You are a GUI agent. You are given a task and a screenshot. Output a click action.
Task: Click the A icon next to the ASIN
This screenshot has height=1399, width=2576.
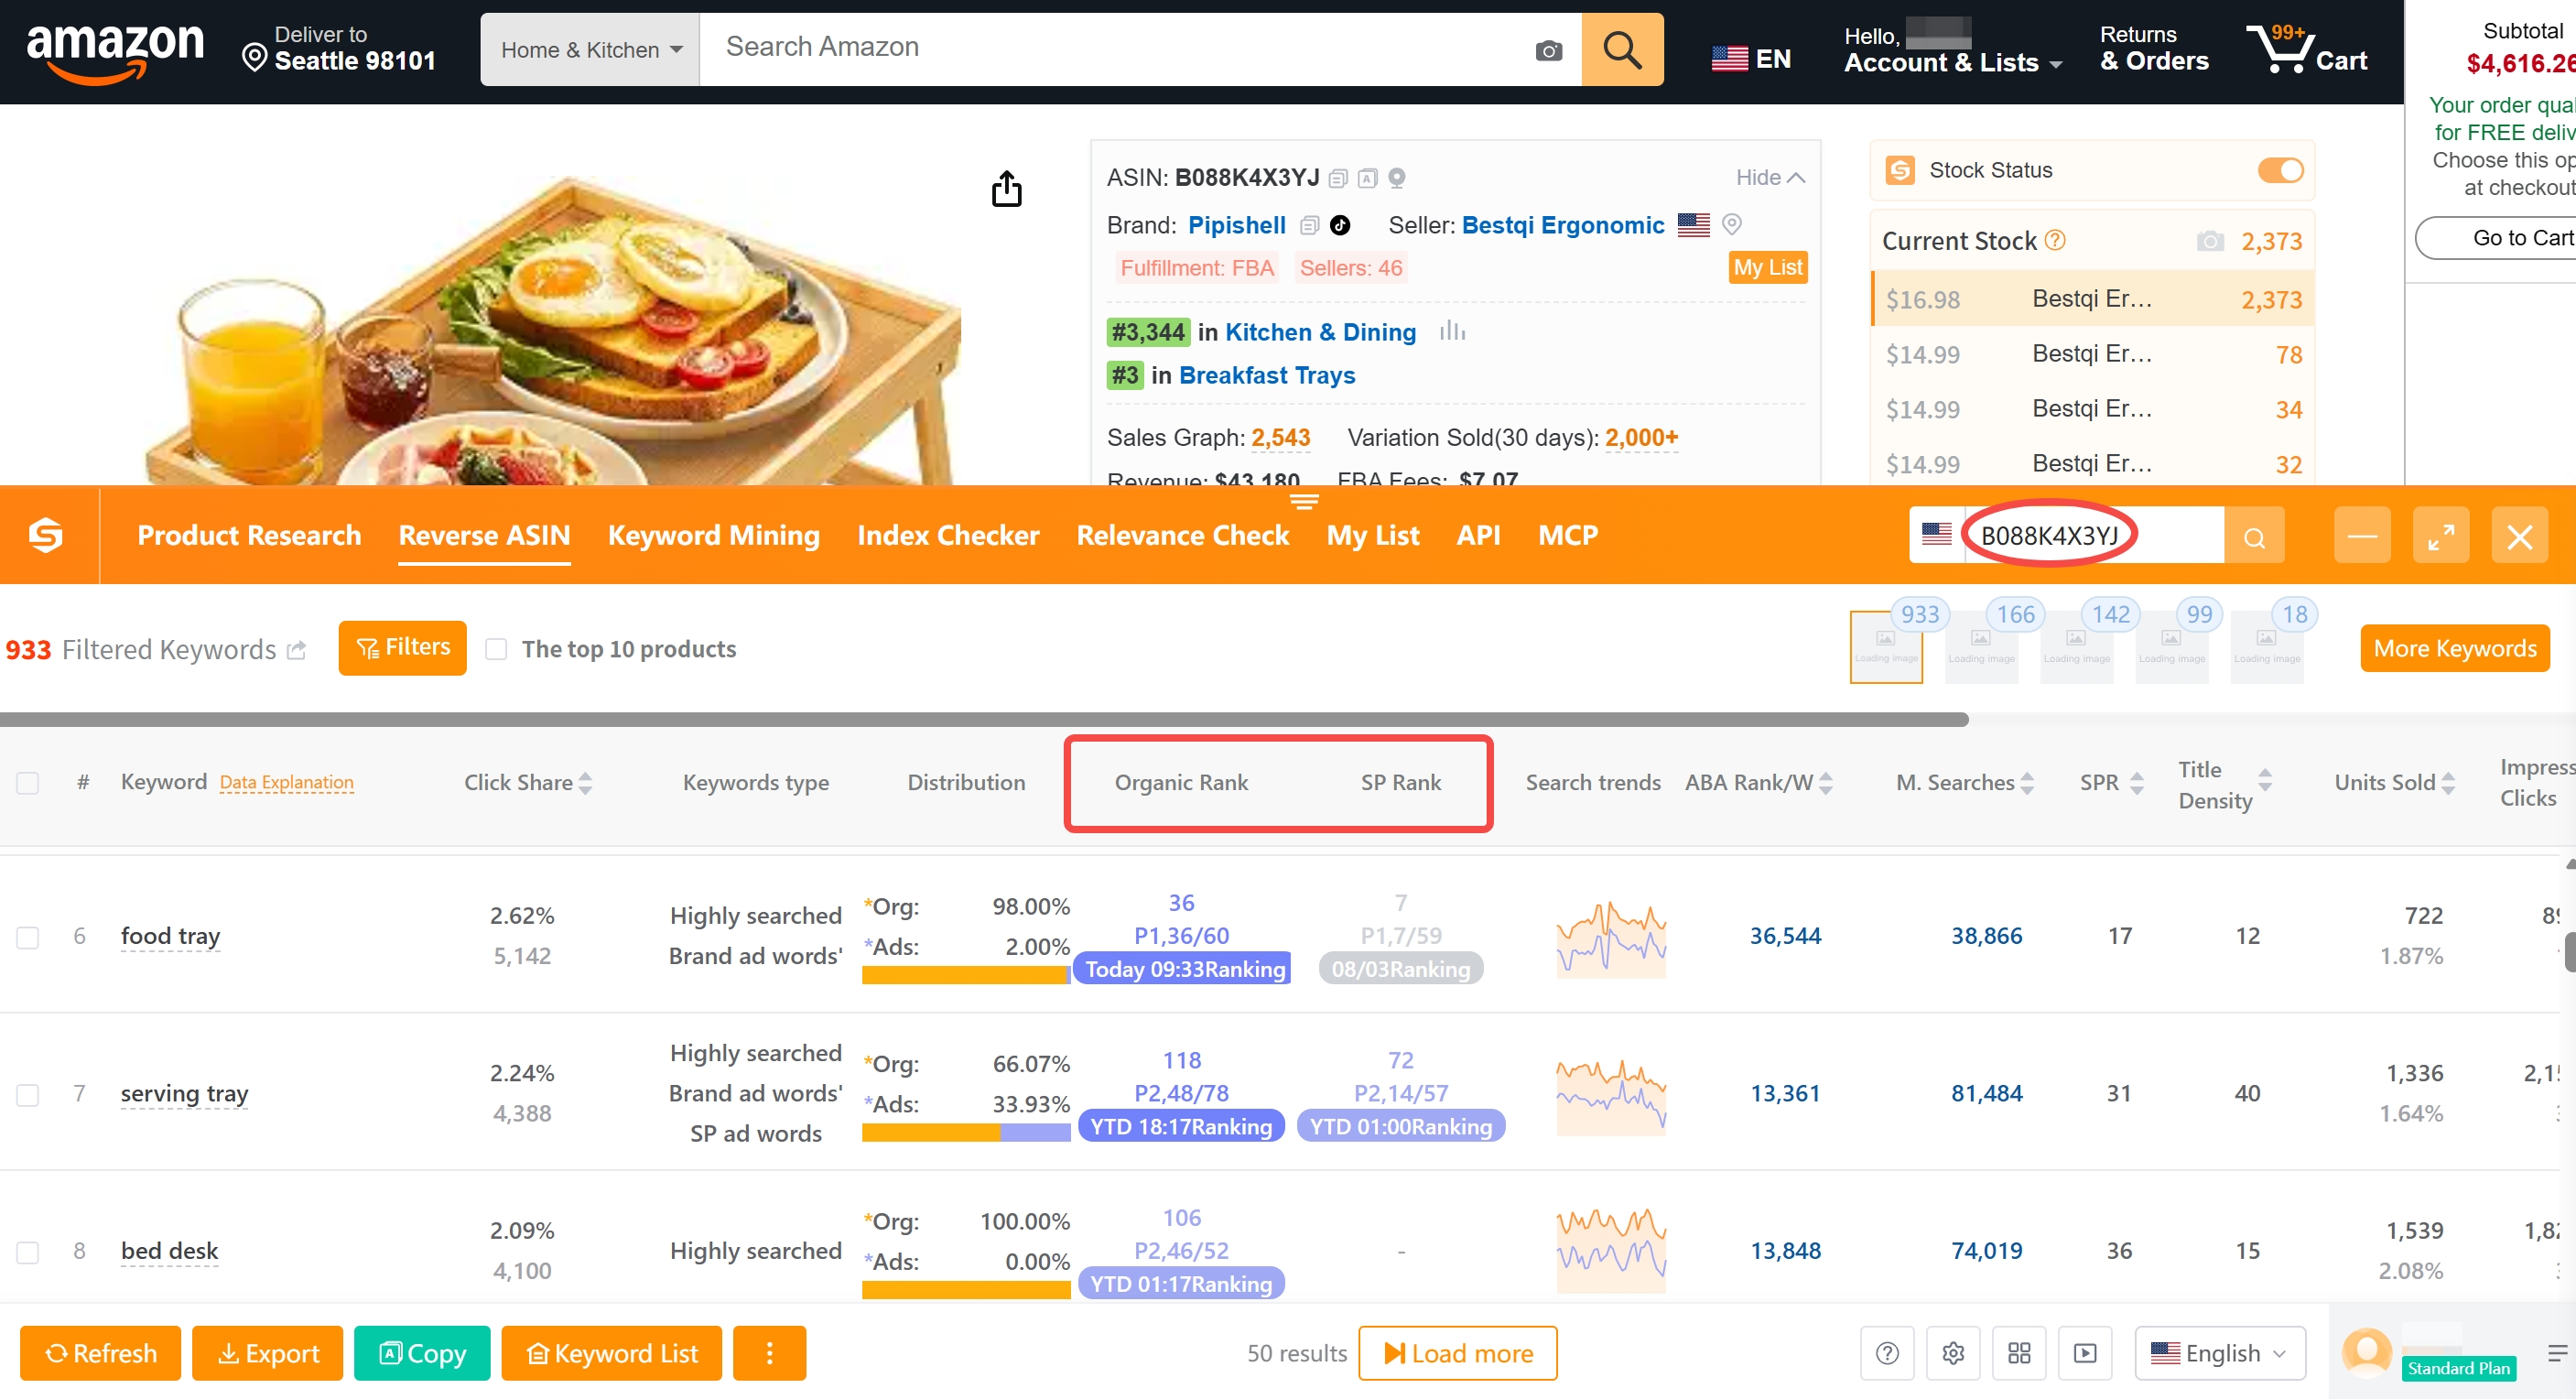pos(1367,178)
